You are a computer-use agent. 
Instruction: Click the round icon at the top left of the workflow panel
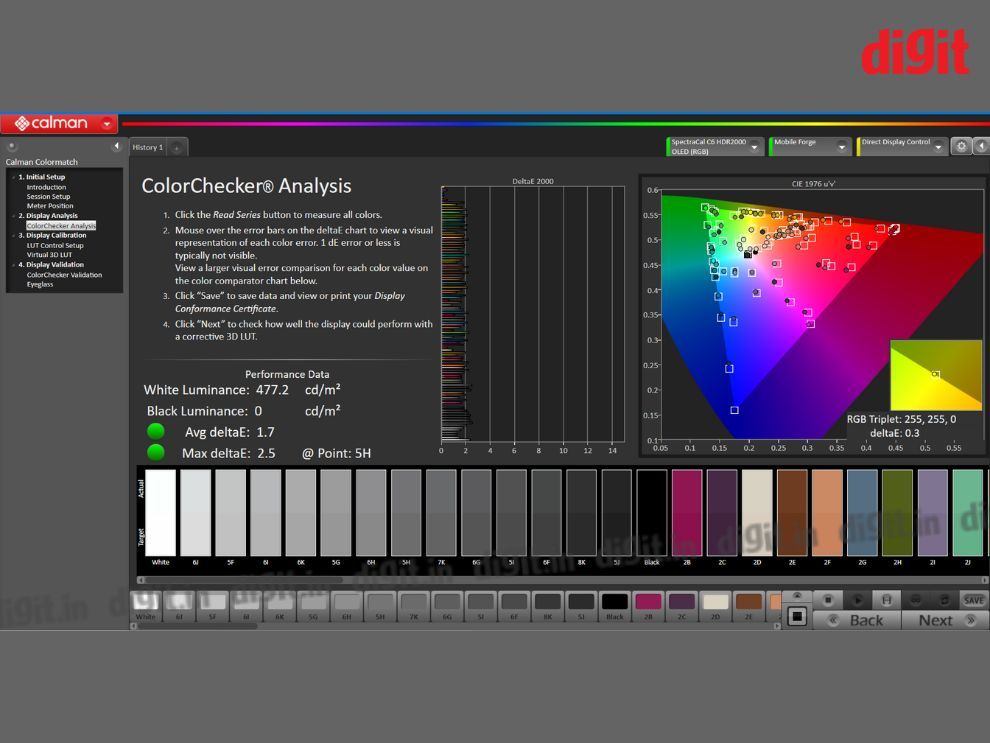(x=11, y=146)
